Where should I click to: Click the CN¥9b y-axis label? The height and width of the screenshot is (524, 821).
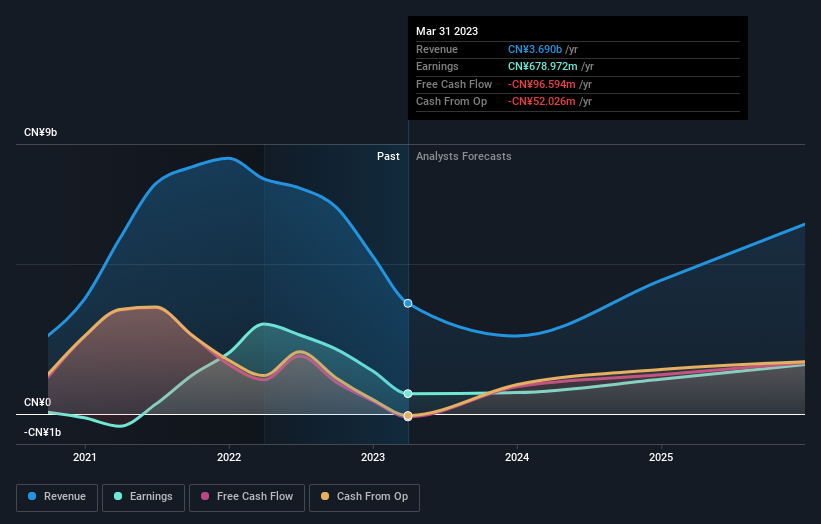click(x=40, y=132)
